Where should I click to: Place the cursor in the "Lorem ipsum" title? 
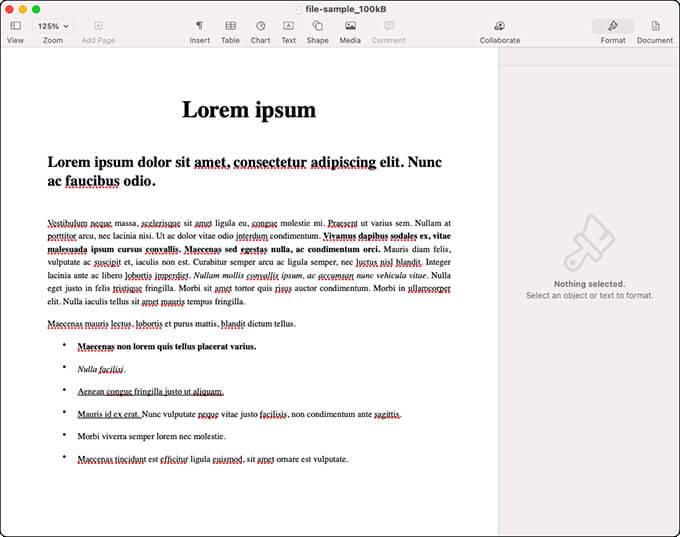248,110
